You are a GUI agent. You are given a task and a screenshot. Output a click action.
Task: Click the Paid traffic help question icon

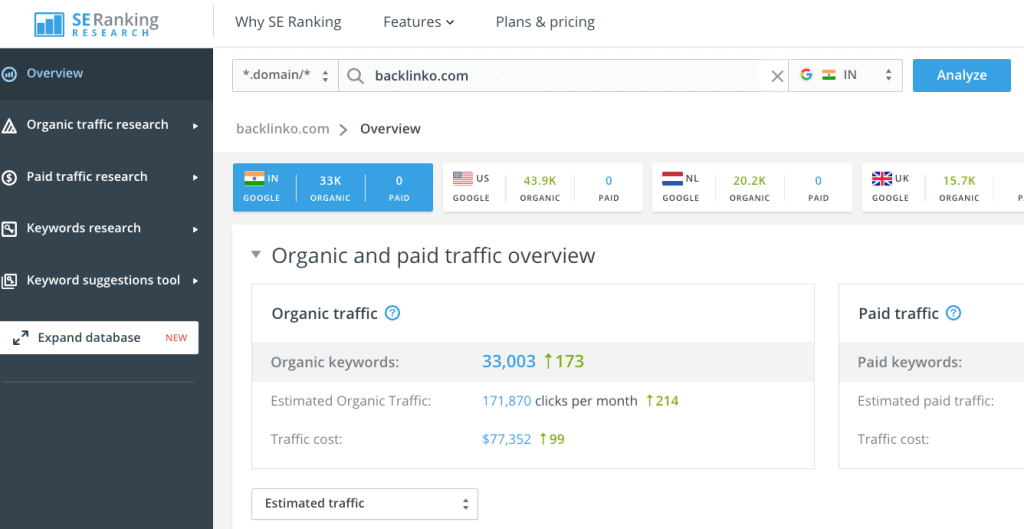pos(953,313)
